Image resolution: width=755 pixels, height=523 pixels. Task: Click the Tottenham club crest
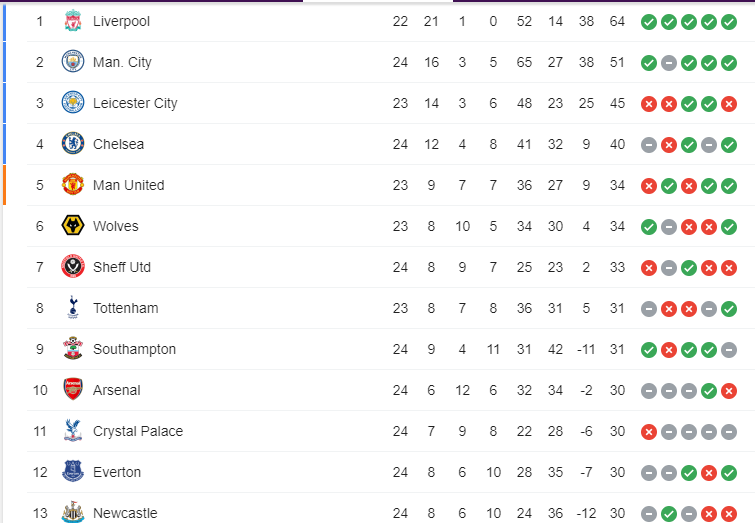72,308
